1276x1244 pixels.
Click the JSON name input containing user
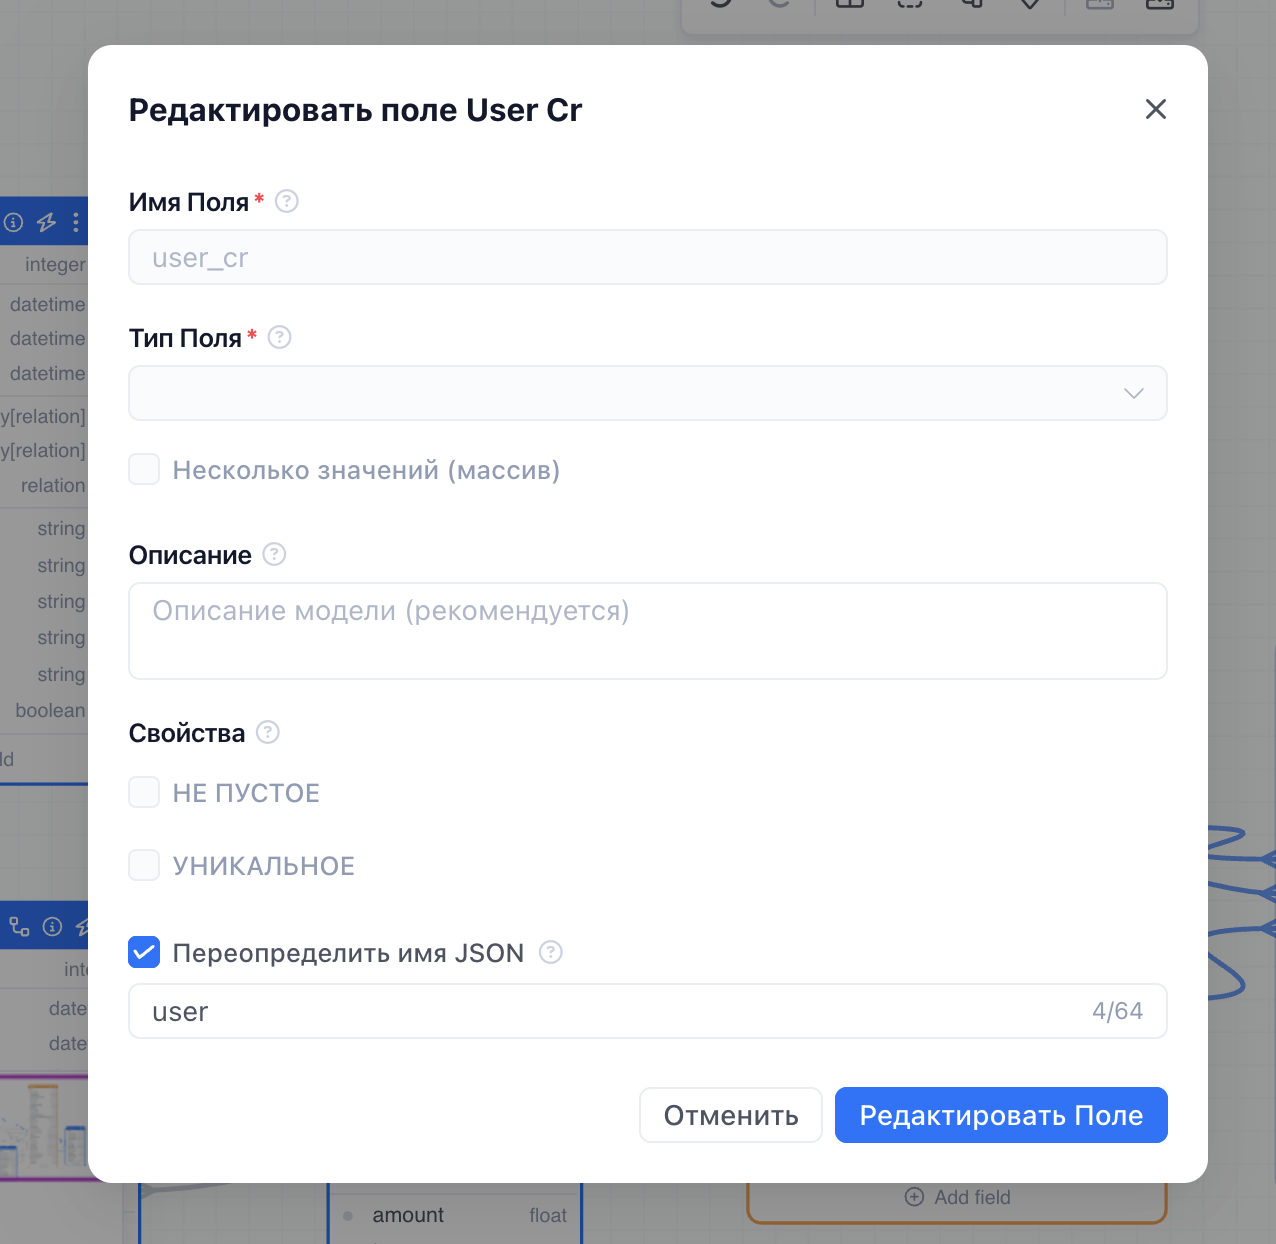pyautogui.click(x=648, y=1011)
